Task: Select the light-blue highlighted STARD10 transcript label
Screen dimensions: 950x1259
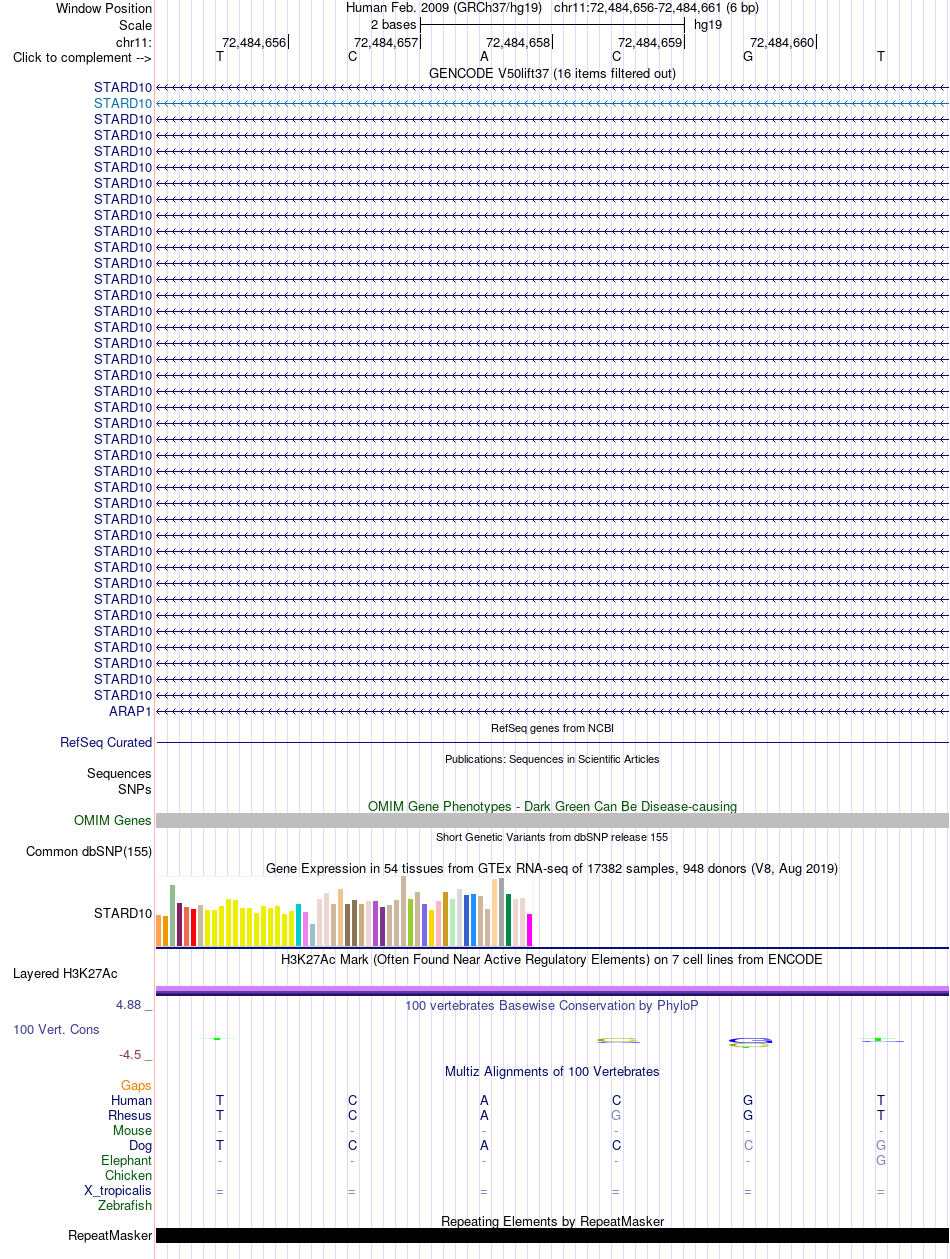Action: (x=123, y=103)
